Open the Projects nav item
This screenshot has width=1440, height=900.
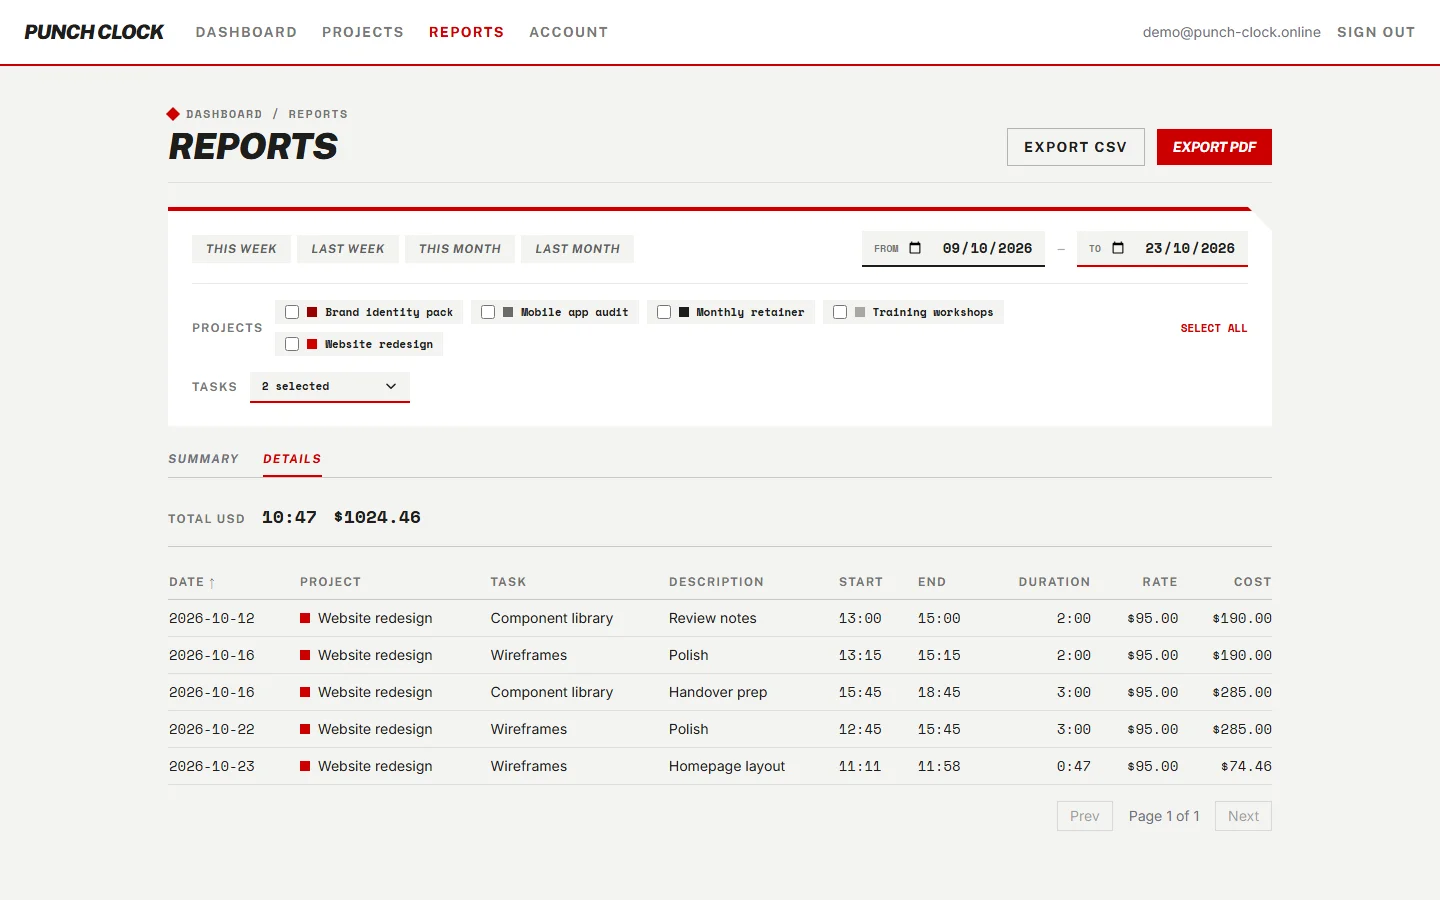coord(363,32)
